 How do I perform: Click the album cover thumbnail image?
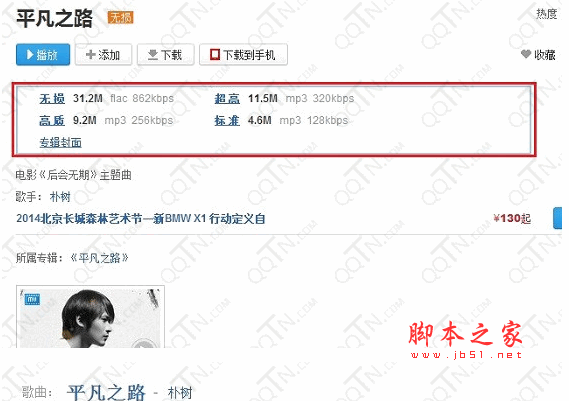[x=90, y=316]
